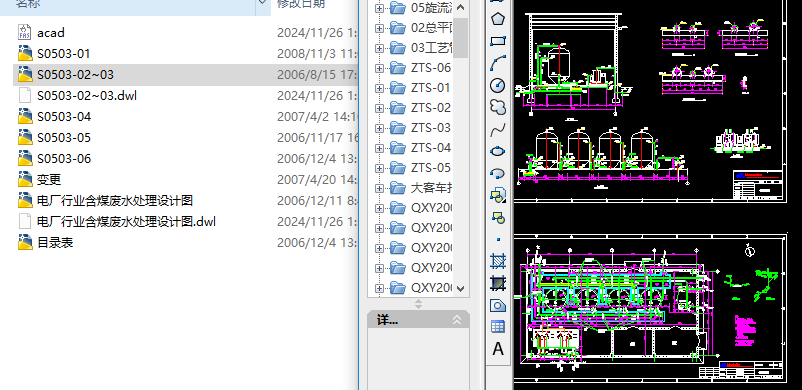Select the ZTS-05 folder in tree
This screenshot has width=802, height=390.
[431, 167]
